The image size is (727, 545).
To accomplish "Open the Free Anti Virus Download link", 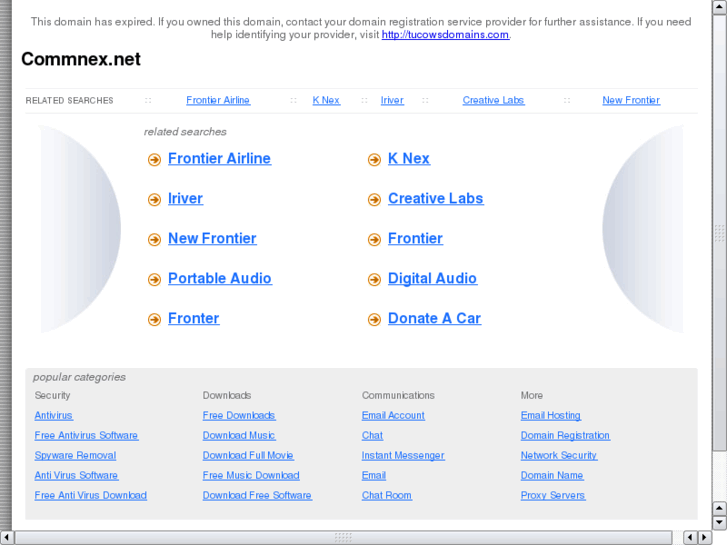I will (91, 495).
